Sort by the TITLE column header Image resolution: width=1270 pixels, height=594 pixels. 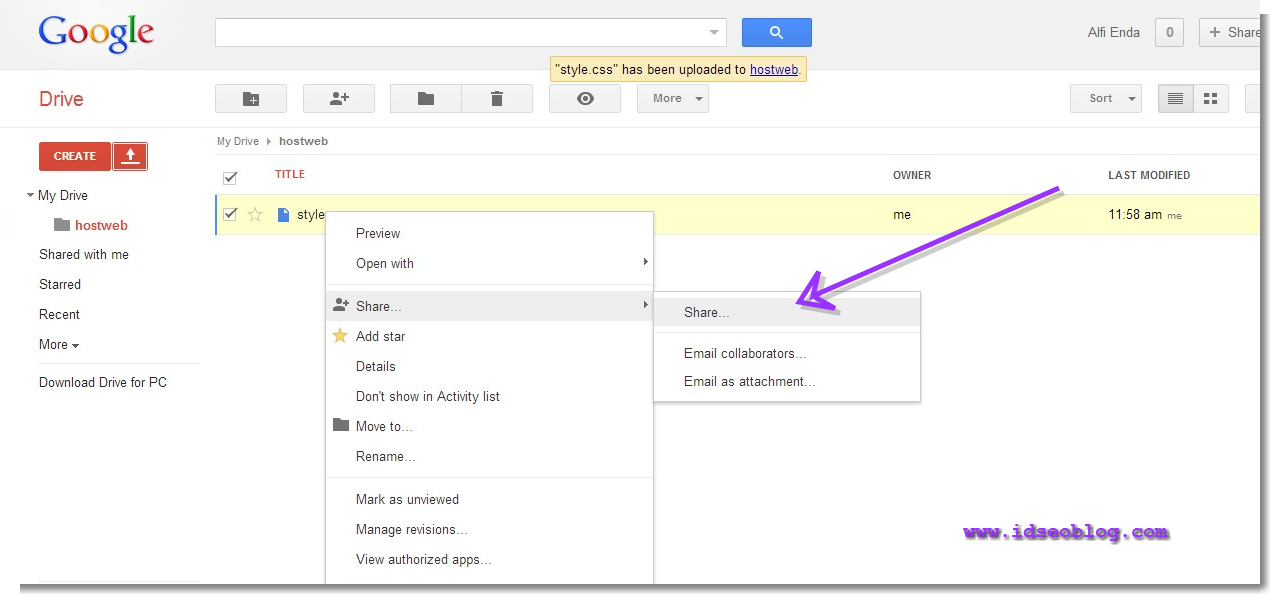click(290, 174)
